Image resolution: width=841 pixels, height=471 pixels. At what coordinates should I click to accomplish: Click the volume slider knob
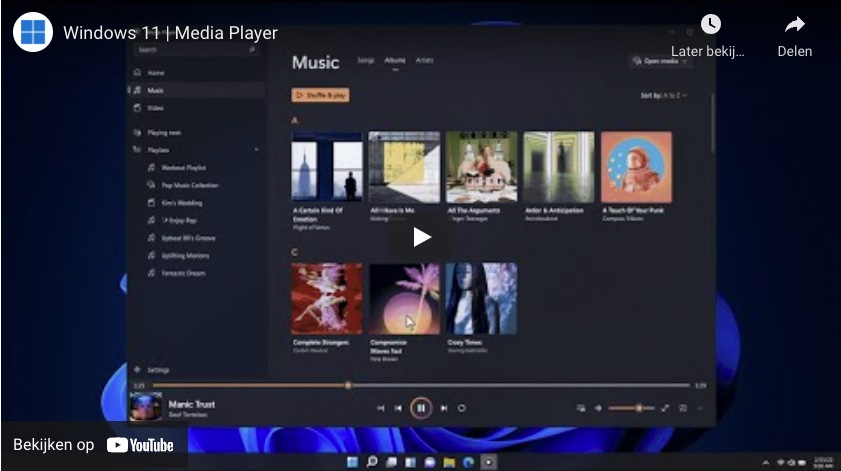[x=639, y=408]
